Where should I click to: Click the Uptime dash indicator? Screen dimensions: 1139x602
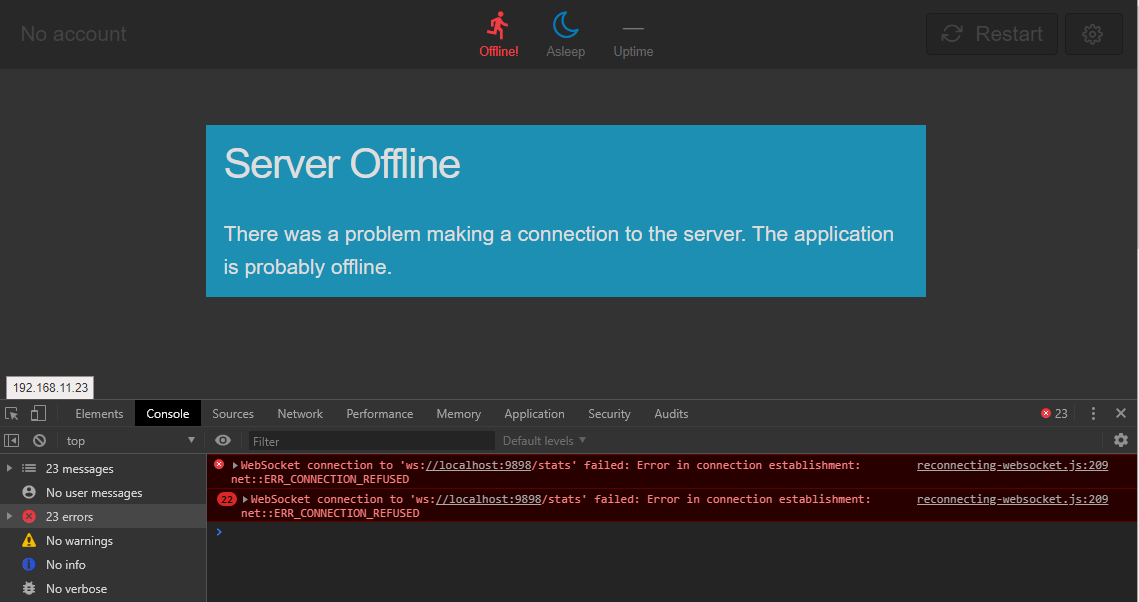point(633,29)
